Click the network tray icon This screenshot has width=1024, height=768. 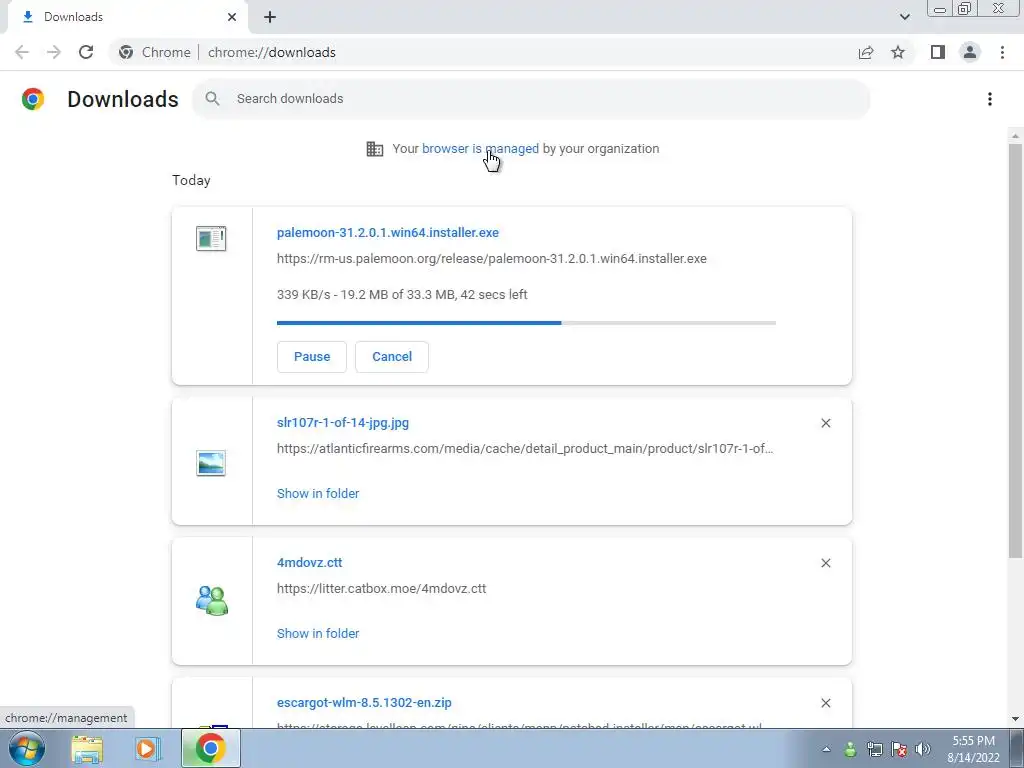pos(874,749)
